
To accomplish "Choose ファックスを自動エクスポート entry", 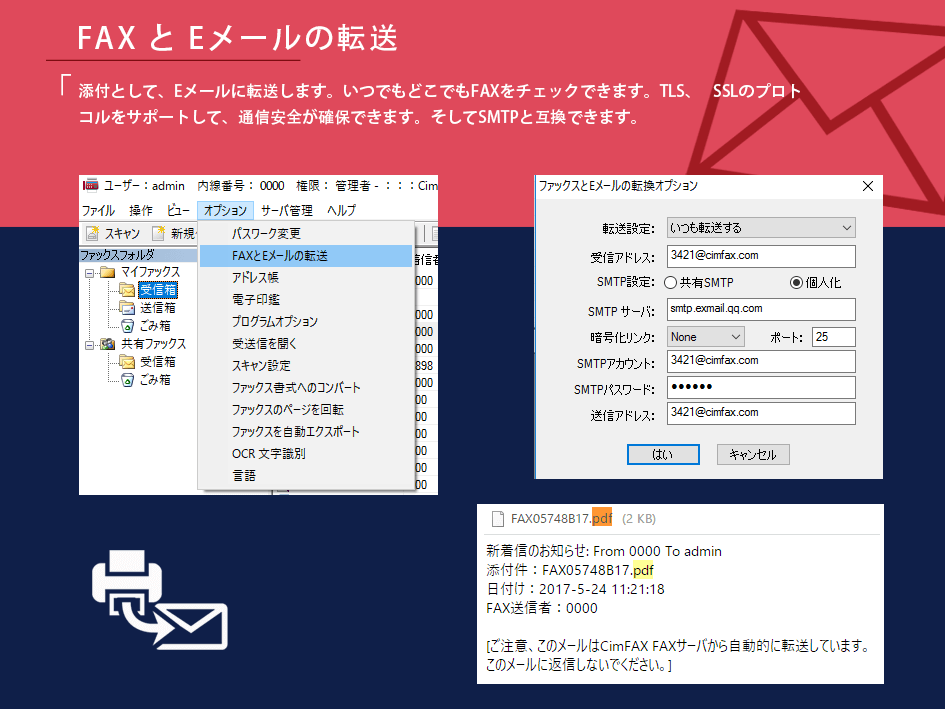I will [306, 432].
